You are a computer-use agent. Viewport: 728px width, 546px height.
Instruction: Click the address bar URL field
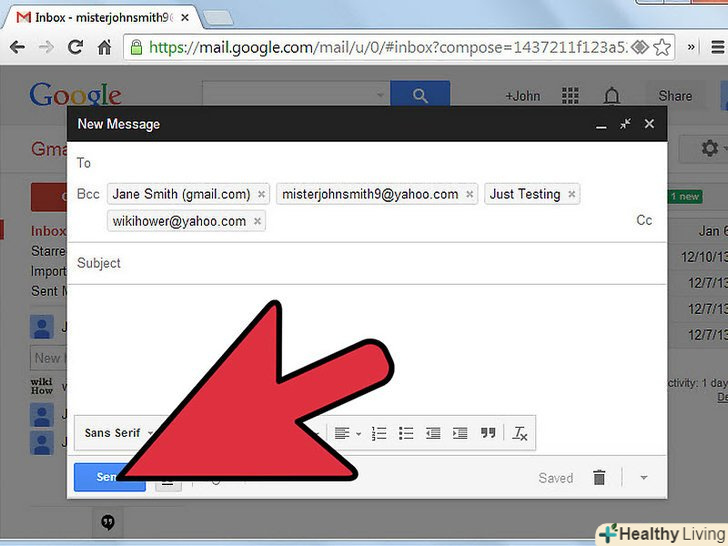[388, 47]
